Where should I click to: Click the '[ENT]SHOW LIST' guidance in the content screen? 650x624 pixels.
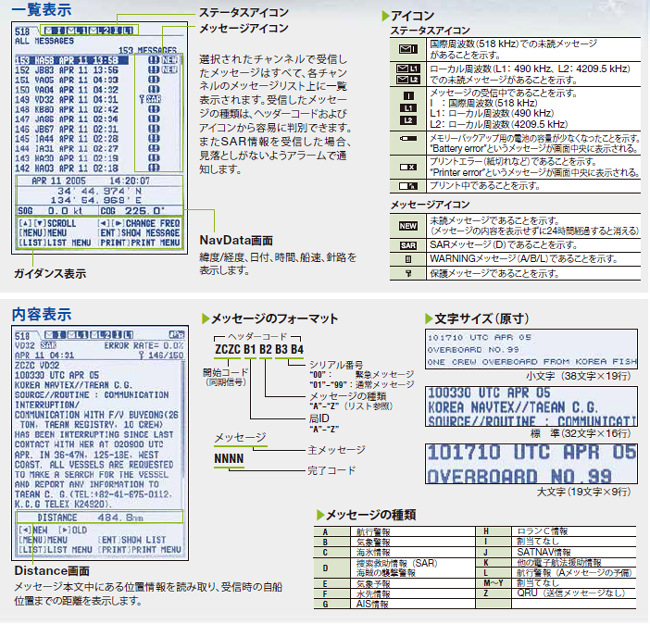pos(132,540)
